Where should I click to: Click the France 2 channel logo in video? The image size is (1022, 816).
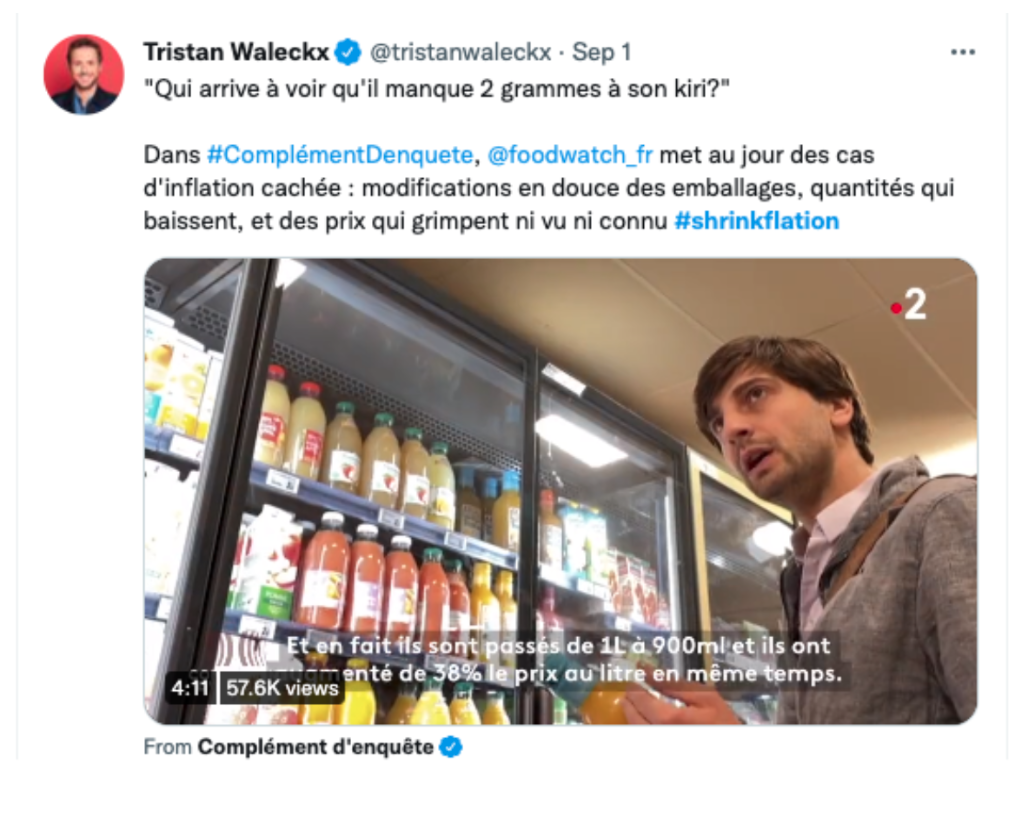[x=909, y=305]
